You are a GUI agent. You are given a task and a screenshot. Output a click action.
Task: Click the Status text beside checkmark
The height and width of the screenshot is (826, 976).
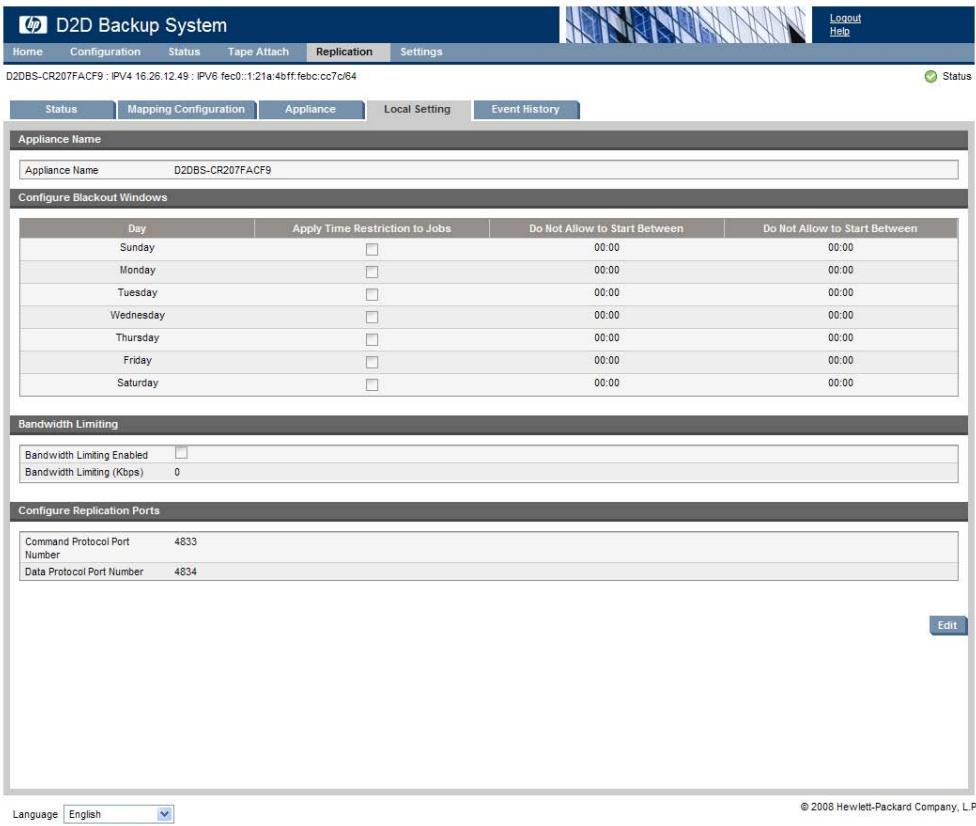(x=956, y=76)
